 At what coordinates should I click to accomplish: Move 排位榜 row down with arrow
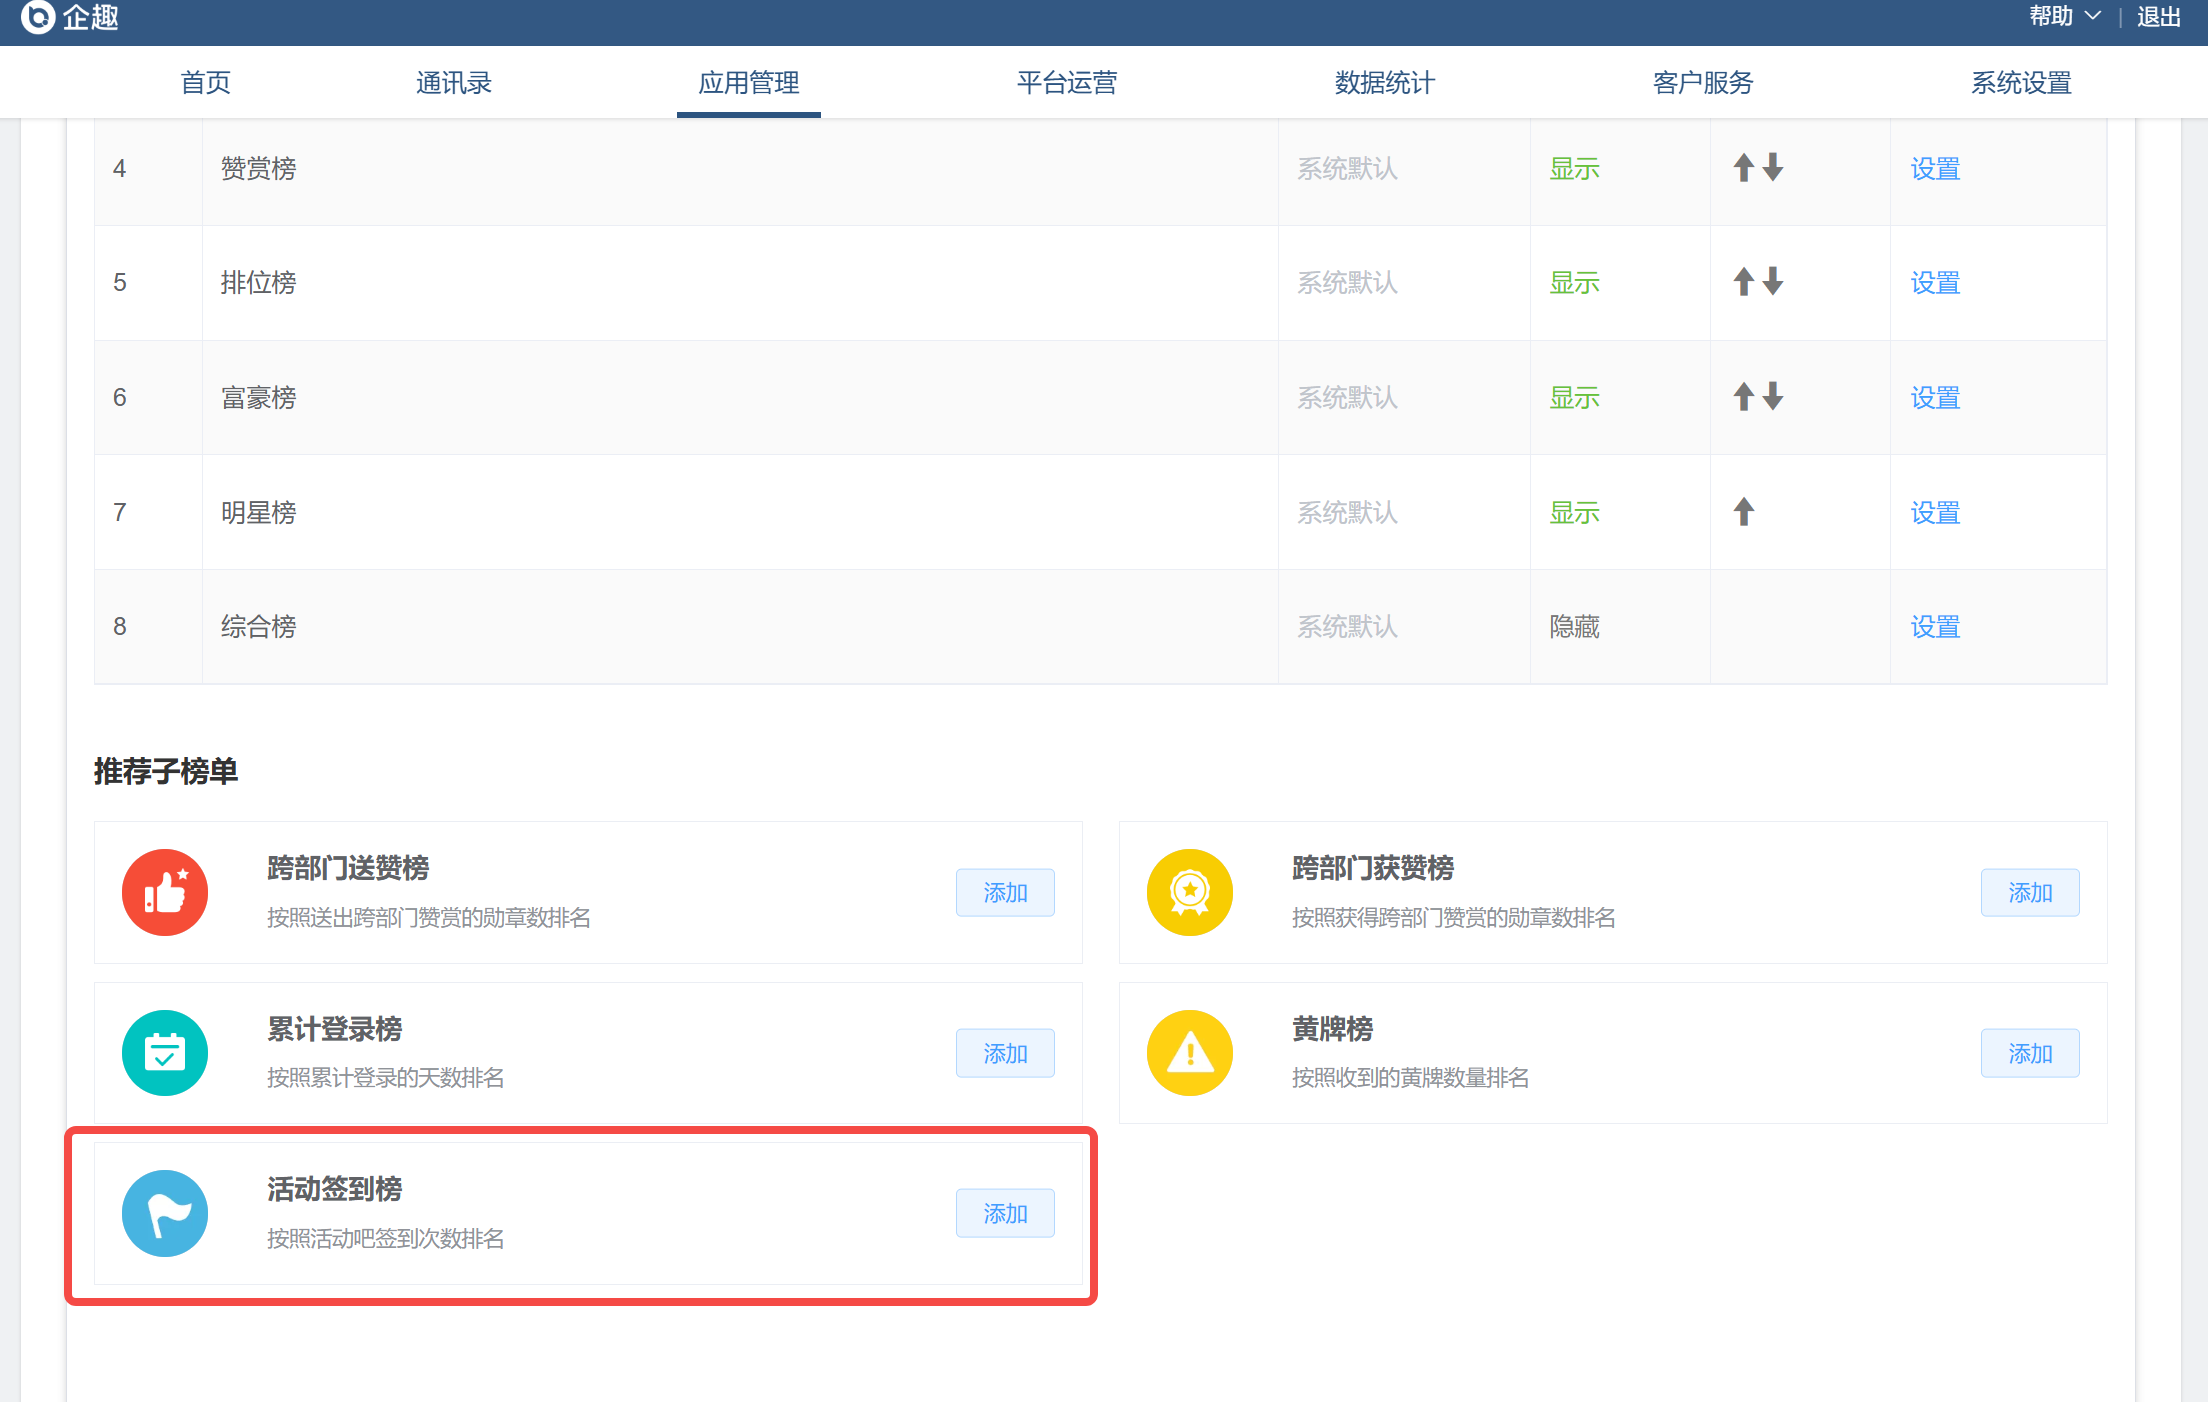coord(1773,282)
